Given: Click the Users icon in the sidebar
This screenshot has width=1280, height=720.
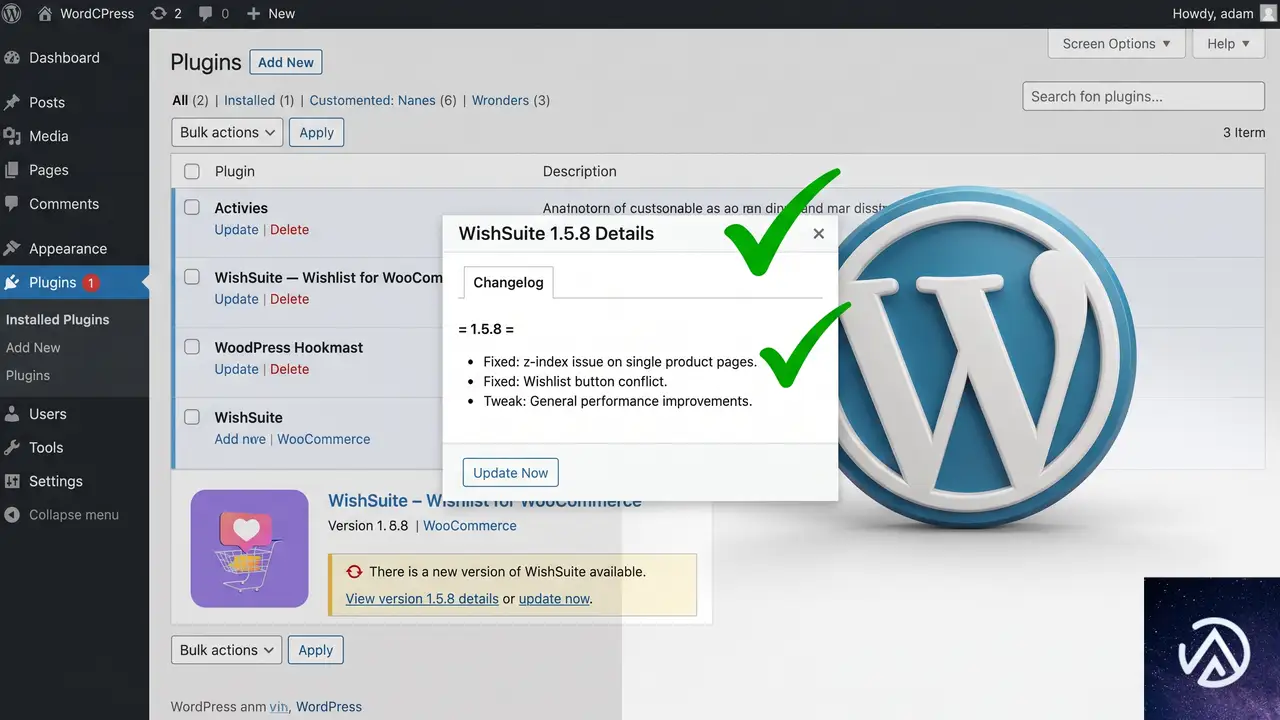Looking at the screenshot, I should click(x=12, y=414).
